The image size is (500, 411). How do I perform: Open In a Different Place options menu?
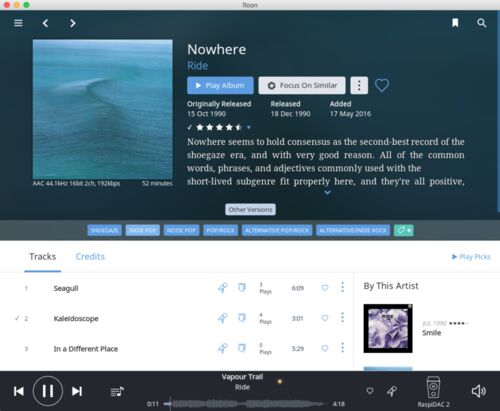[x=342, y=348]
